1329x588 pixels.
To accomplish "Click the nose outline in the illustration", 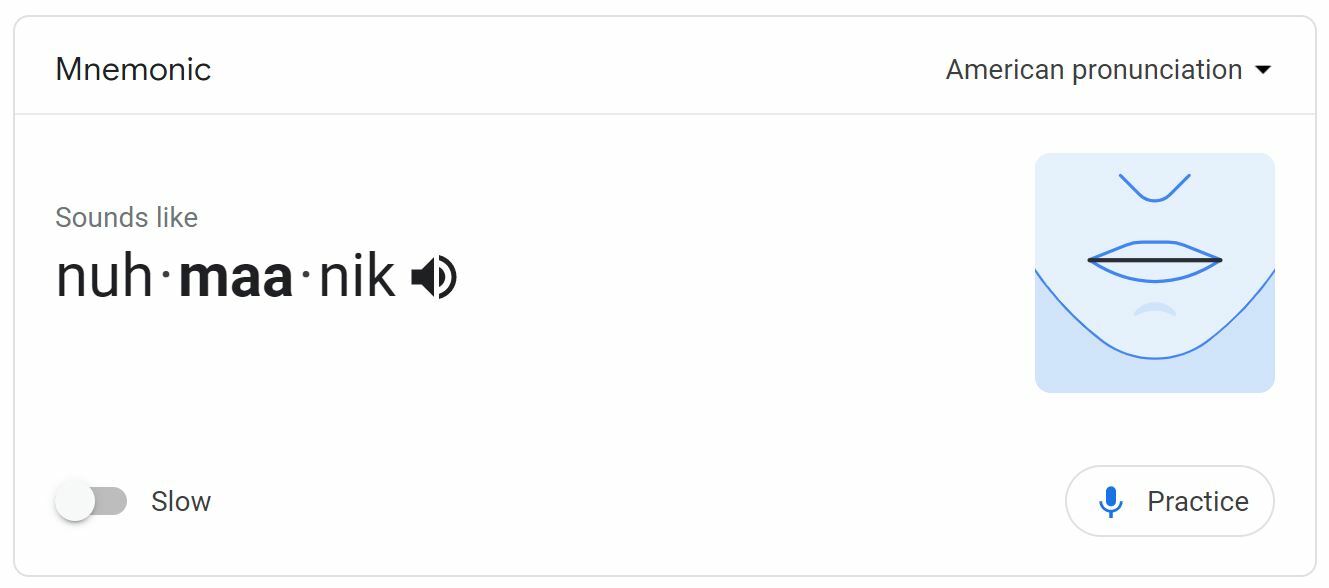I will pyautogui.click(x=1154, y=189).
